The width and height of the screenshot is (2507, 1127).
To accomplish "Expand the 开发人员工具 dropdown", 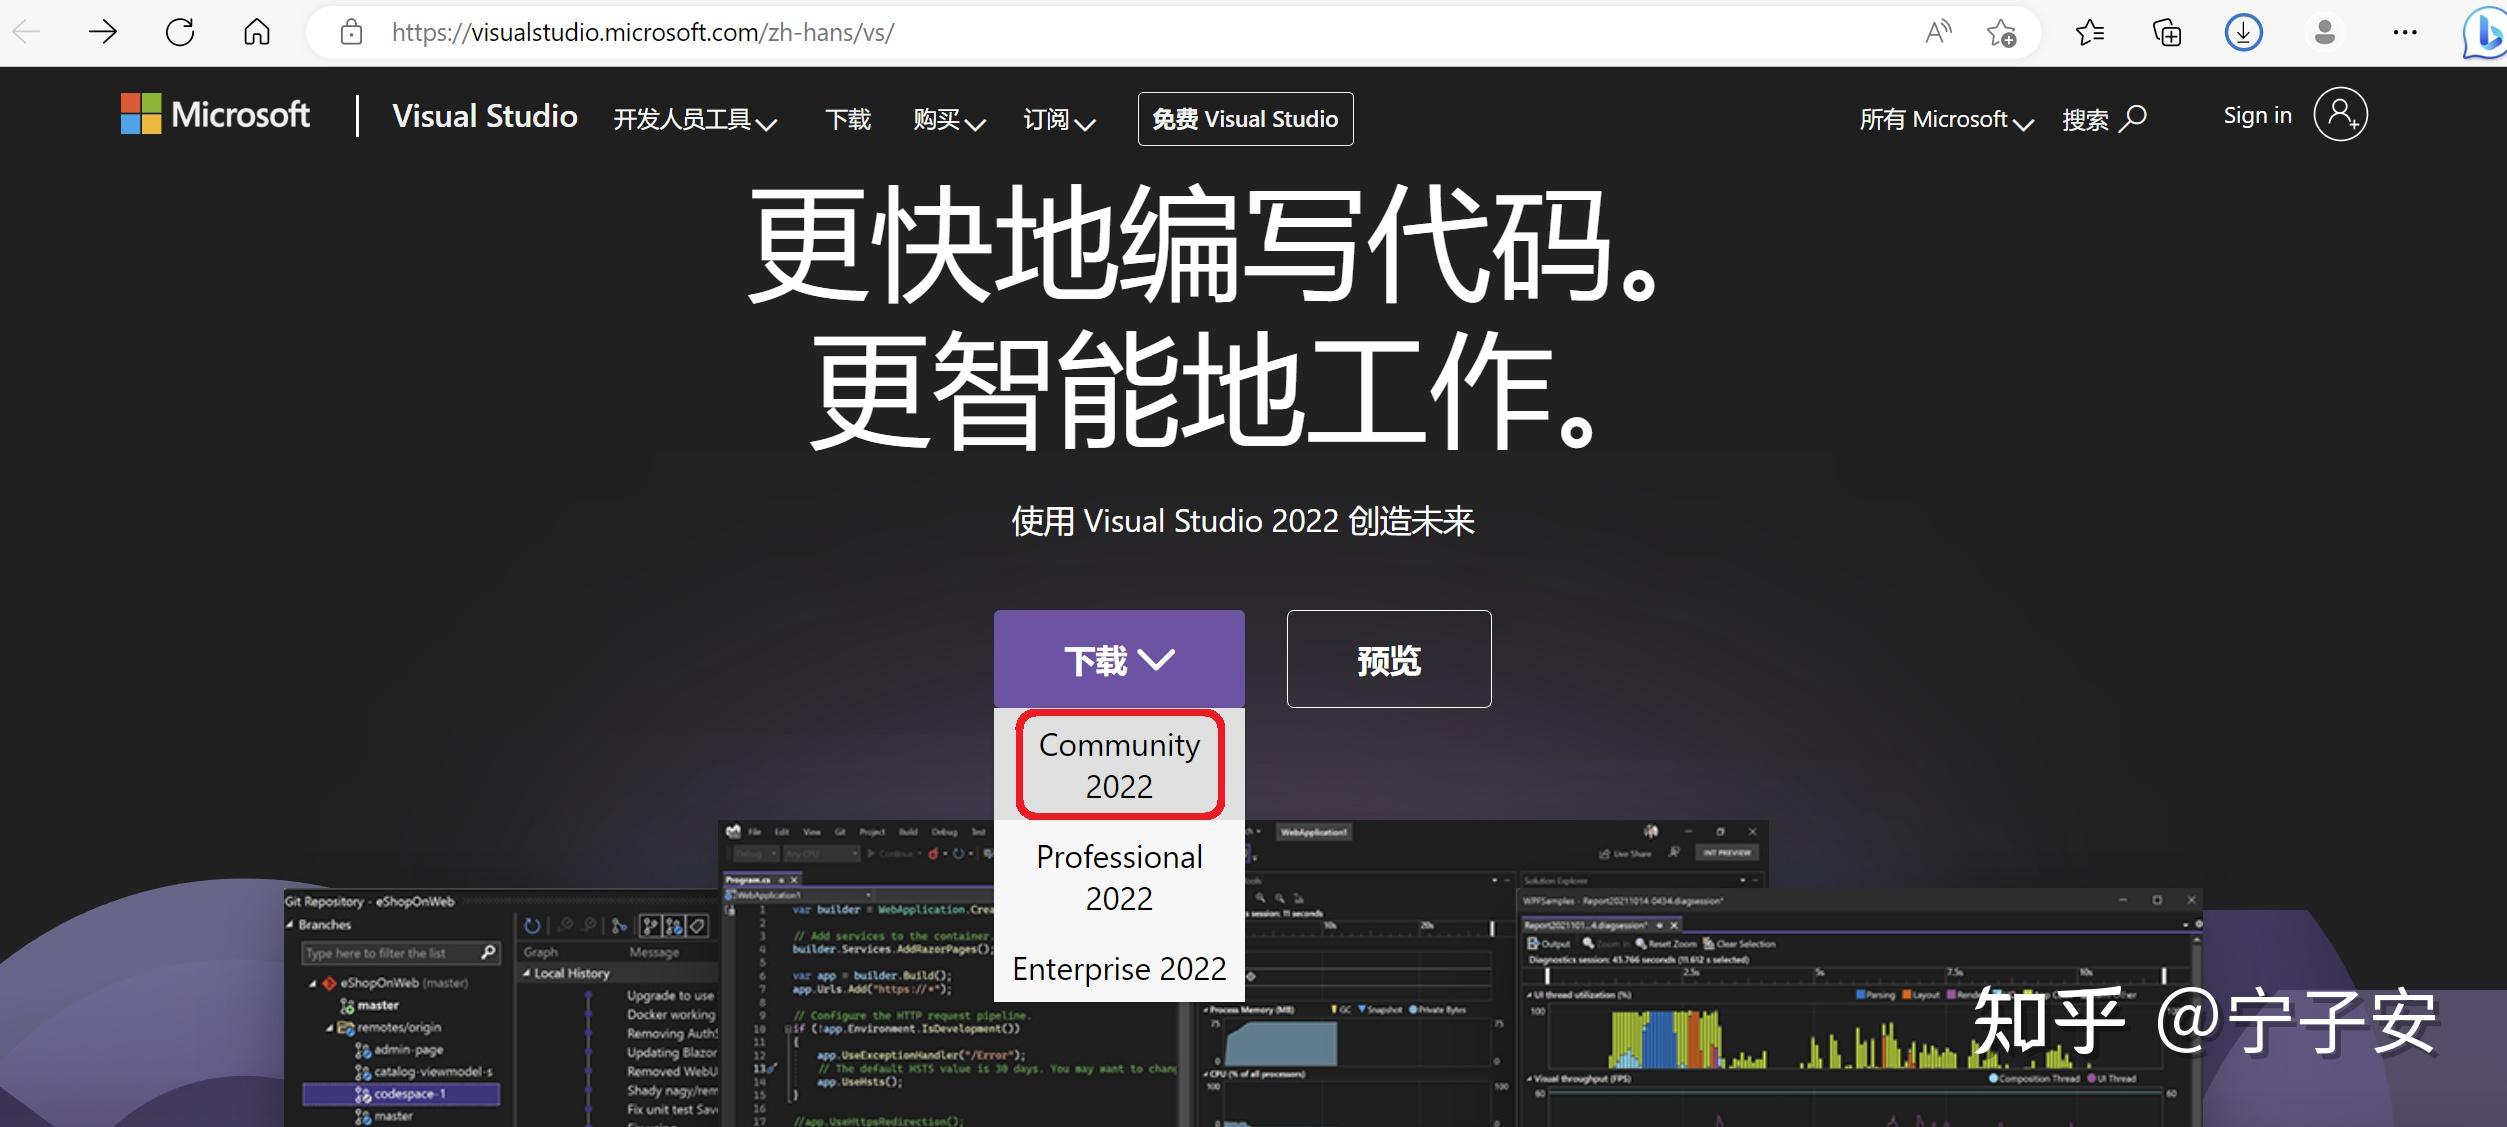I will click(x=692, y=119).
